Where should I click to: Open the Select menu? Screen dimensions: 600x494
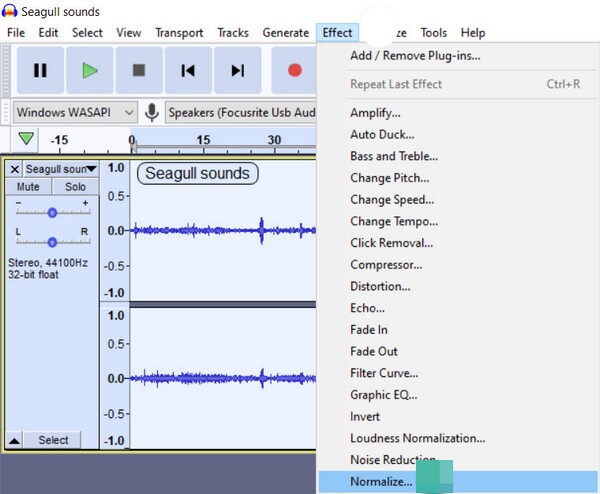coord(87,33)
